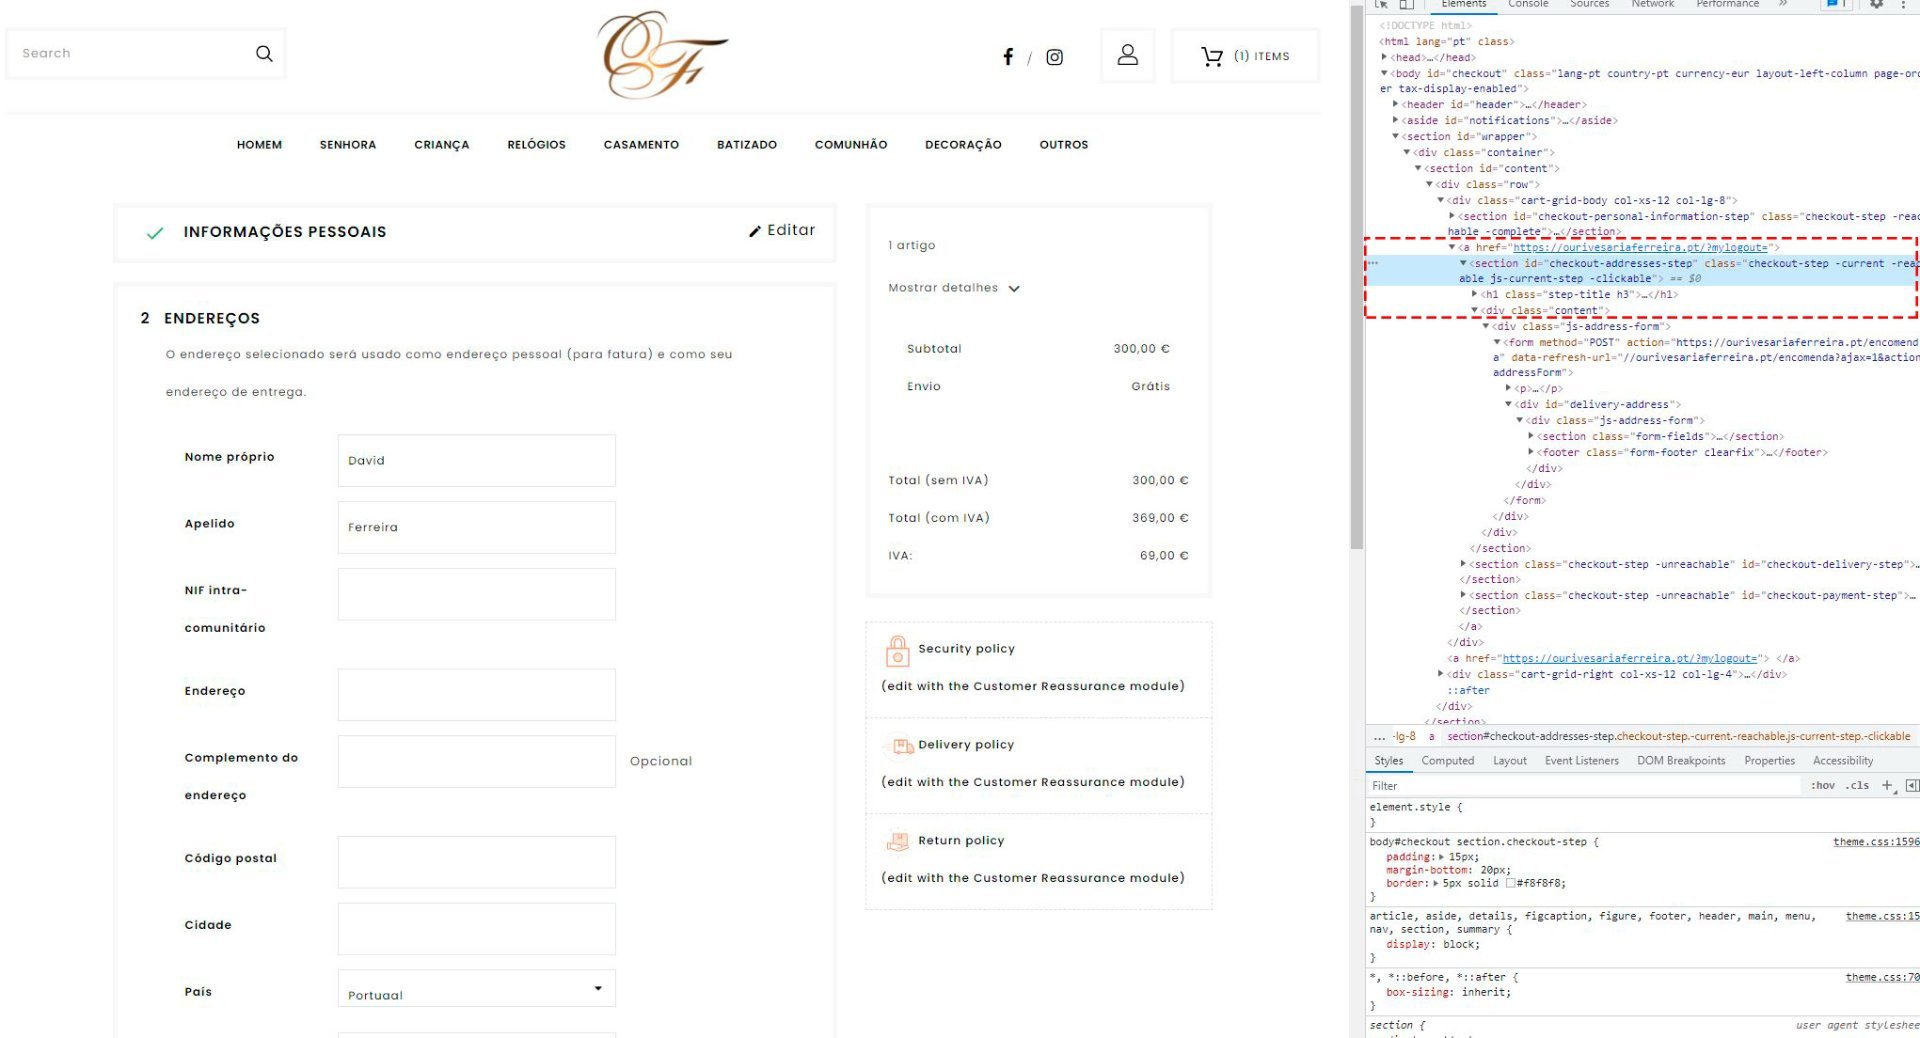Toggle the computed styles sidebar icon
The width and height of the screenshot is (1920, 1038).
[1912, 786]
